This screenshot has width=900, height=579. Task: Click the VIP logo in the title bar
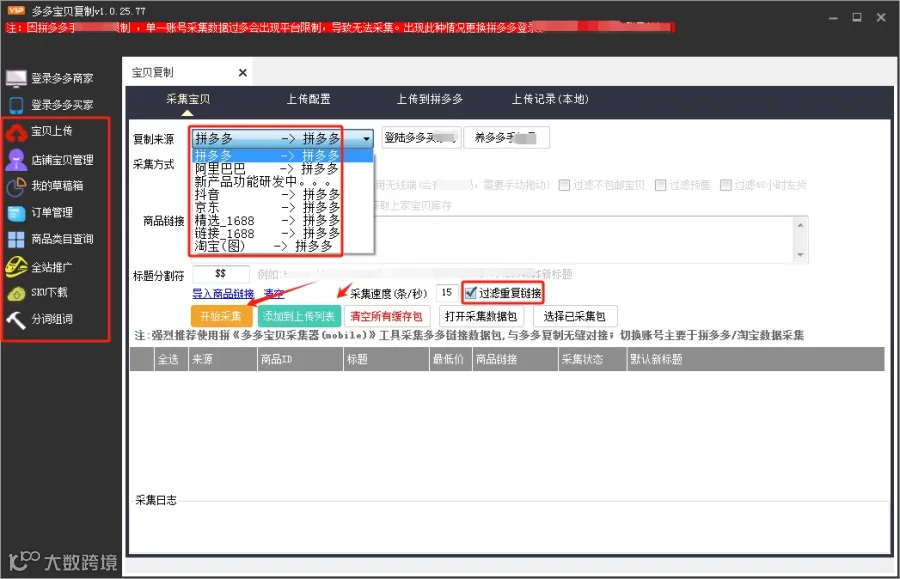[x=16, y=10]
